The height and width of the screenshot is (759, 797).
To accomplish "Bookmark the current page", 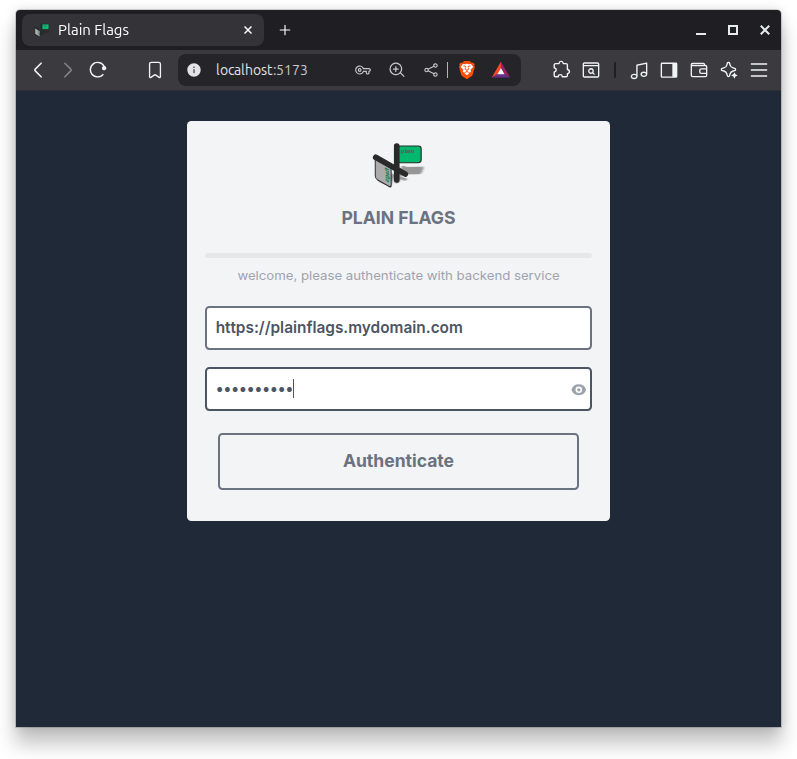I will [155, 70].
